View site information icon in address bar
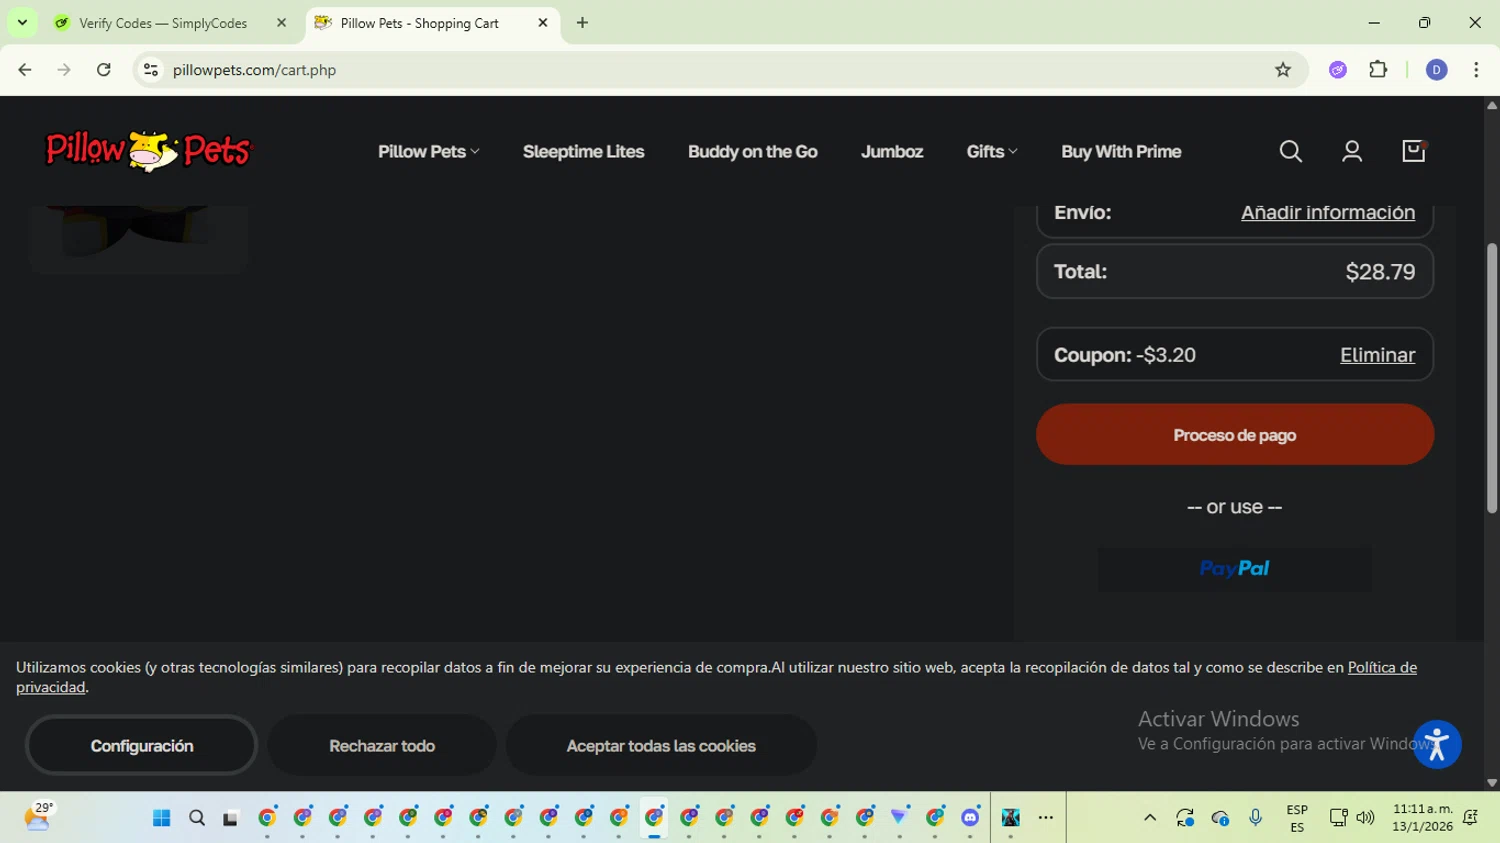Image resolution: width=1500 pixels, height=843 pixels. tap(151, 70)
